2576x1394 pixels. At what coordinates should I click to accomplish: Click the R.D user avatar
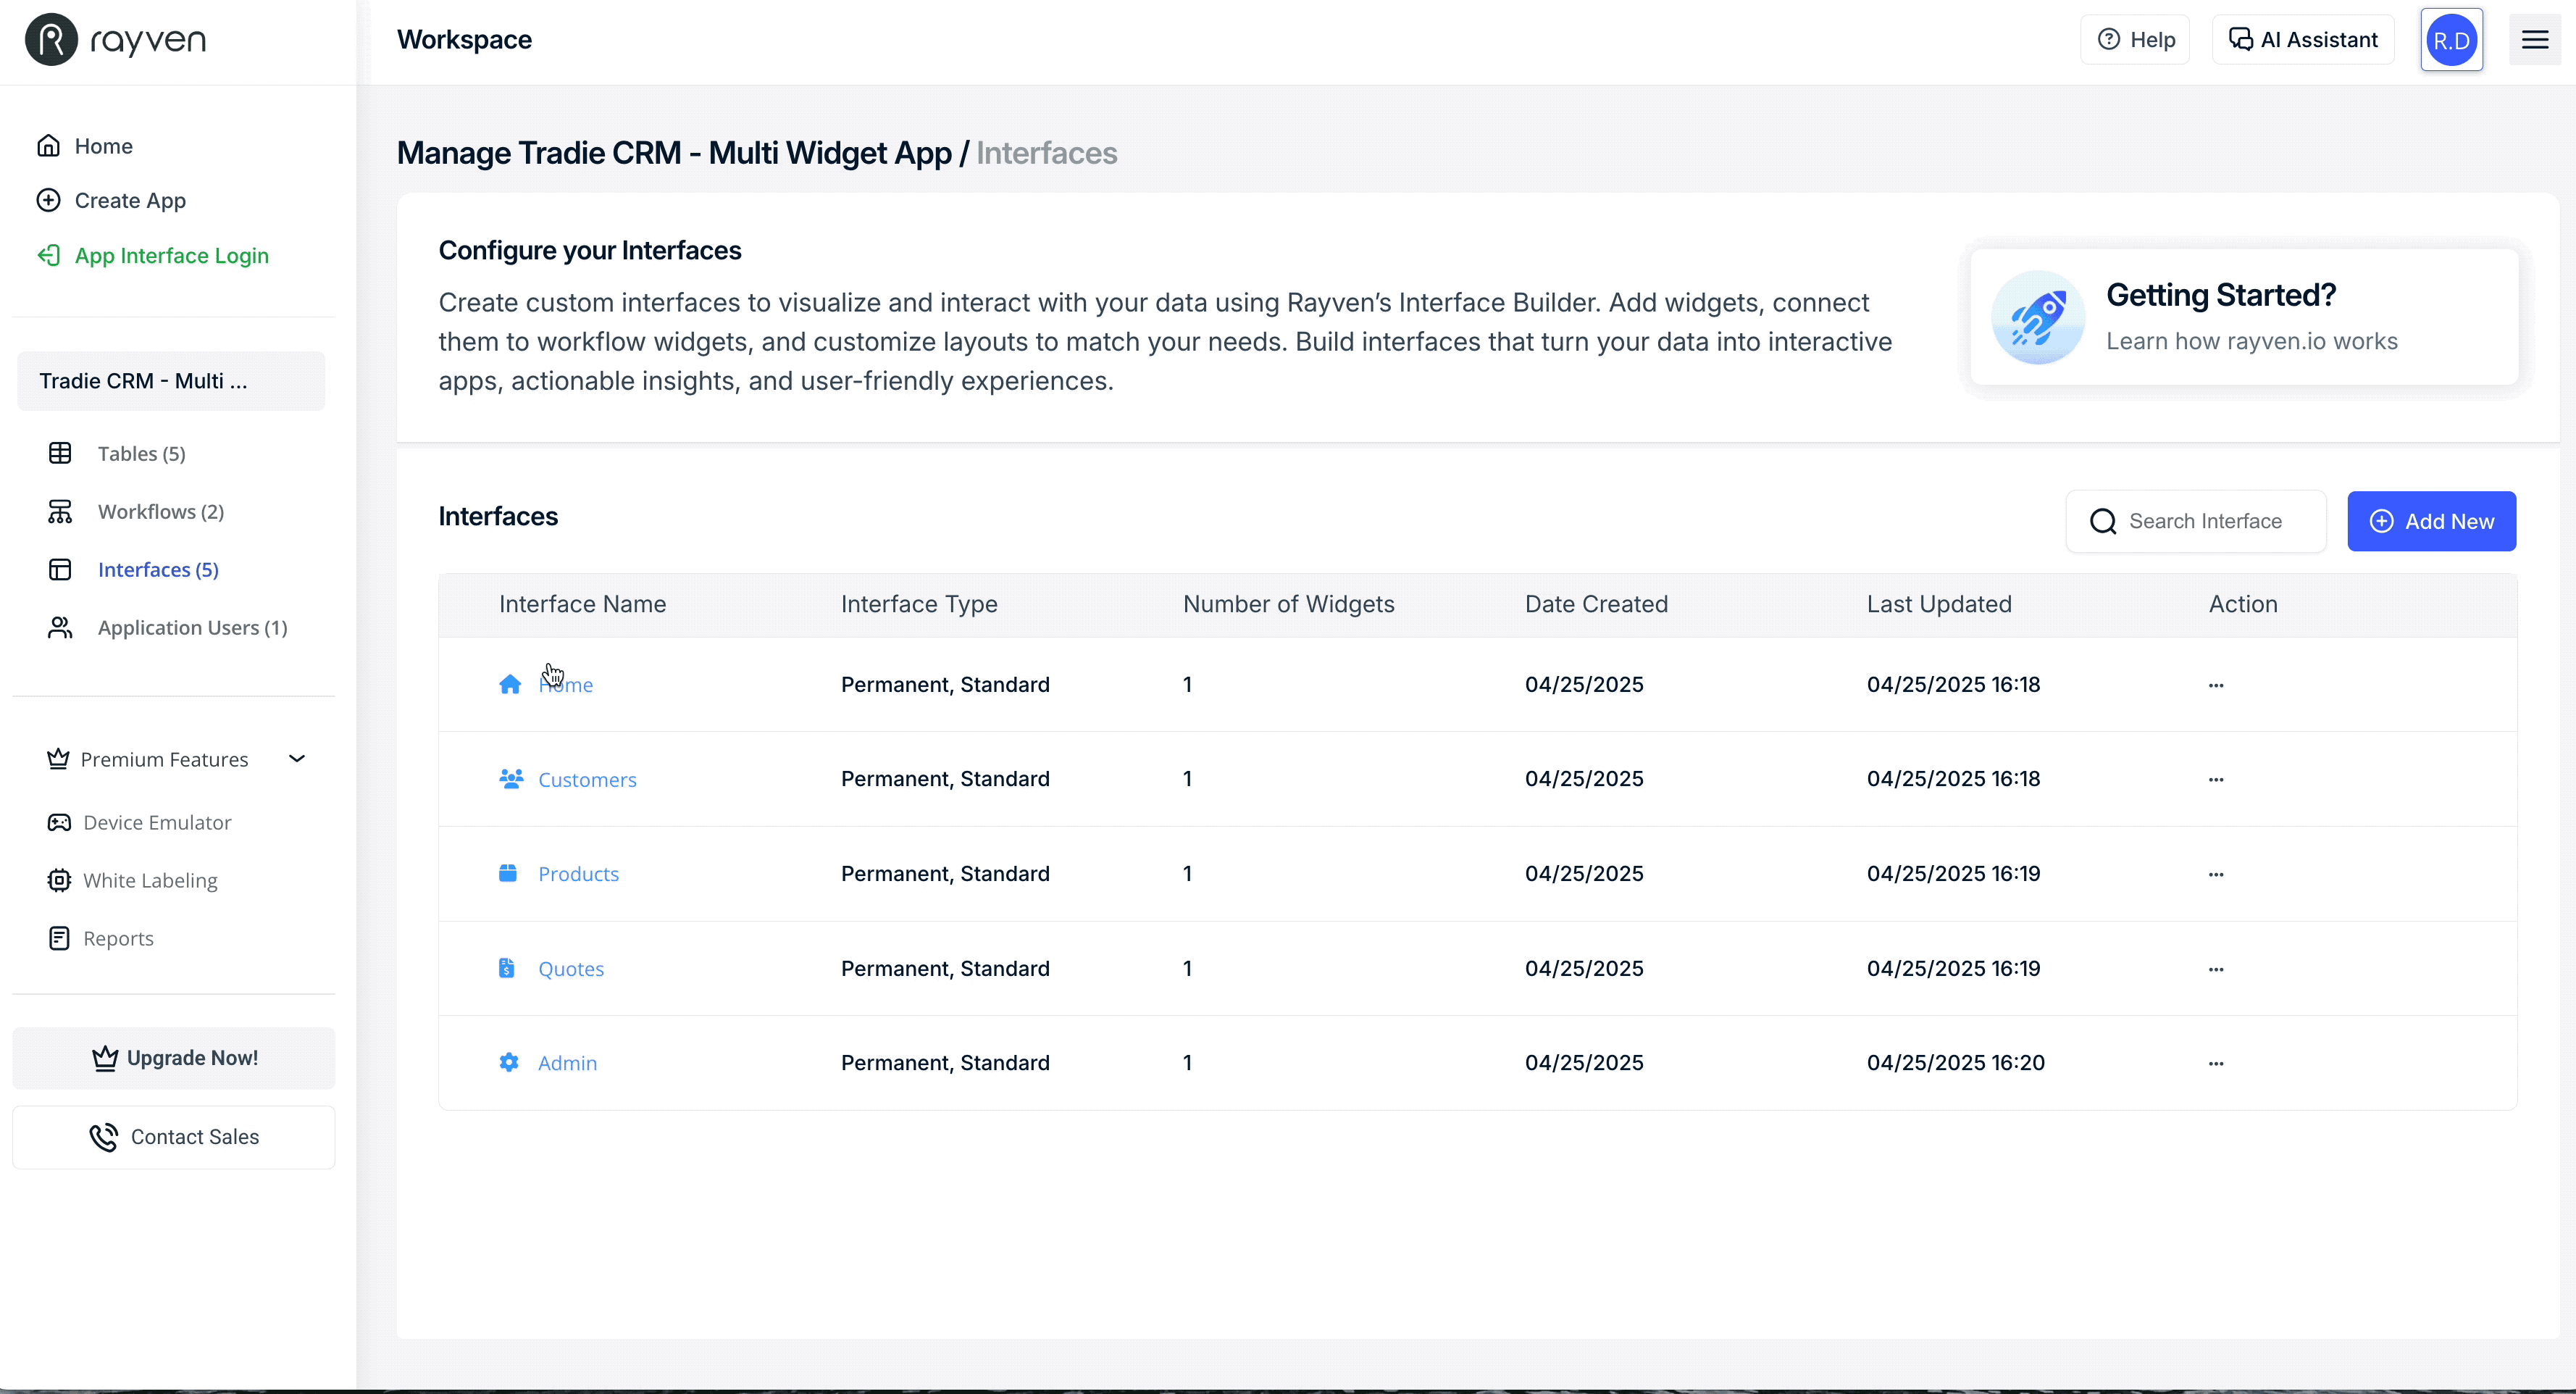[2451, 40]
